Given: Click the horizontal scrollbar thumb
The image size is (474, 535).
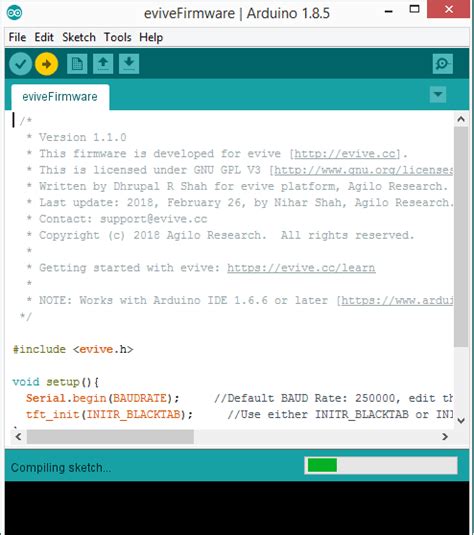Looking at the screenshot, I should [110, 437].
